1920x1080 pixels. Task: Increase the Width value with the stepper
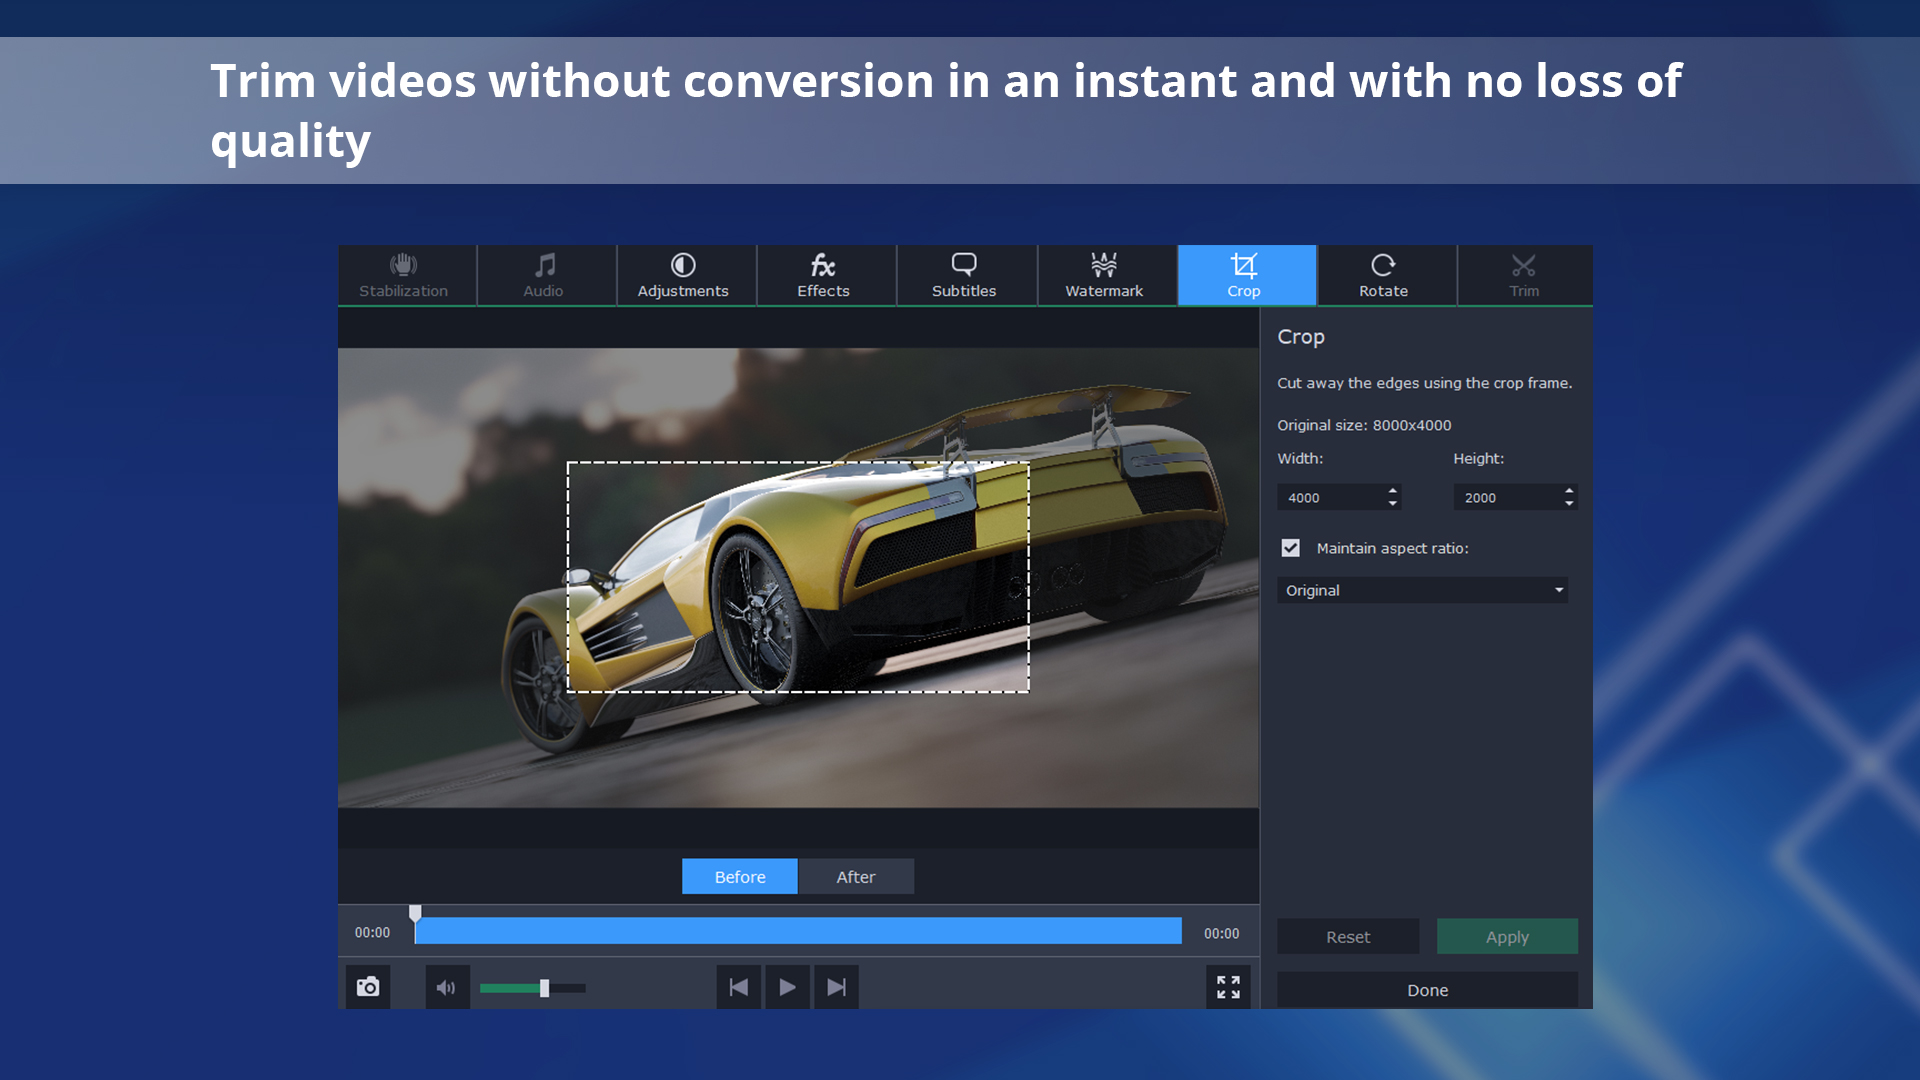point(1392,492)
